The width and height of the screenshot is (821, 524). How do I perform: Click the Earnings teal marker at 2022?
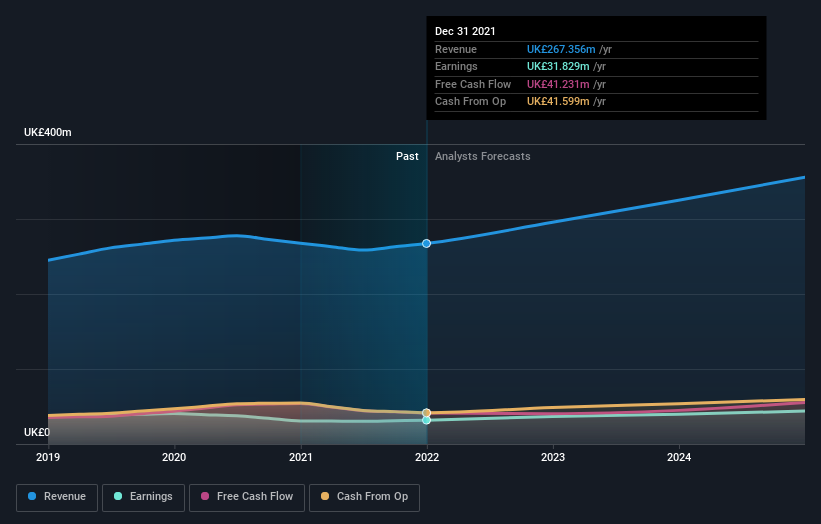pos(427,420)
